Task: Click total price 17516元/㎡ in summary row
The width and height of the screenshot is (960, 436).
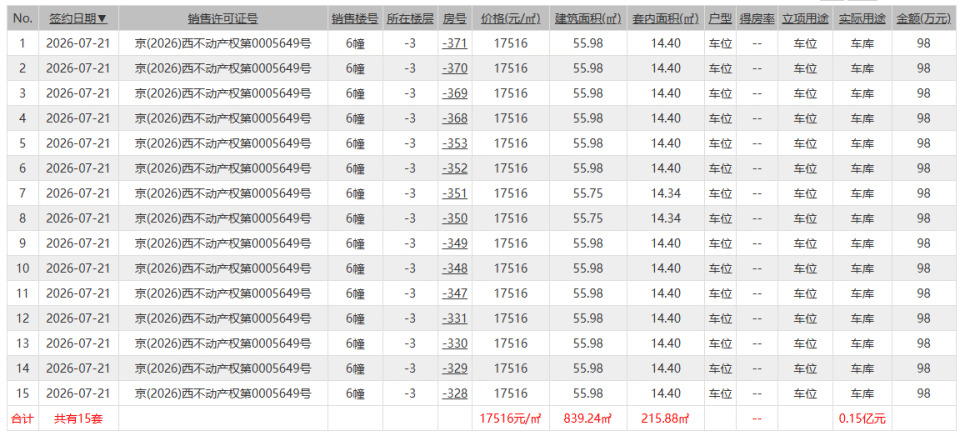Action: point(511,419)
